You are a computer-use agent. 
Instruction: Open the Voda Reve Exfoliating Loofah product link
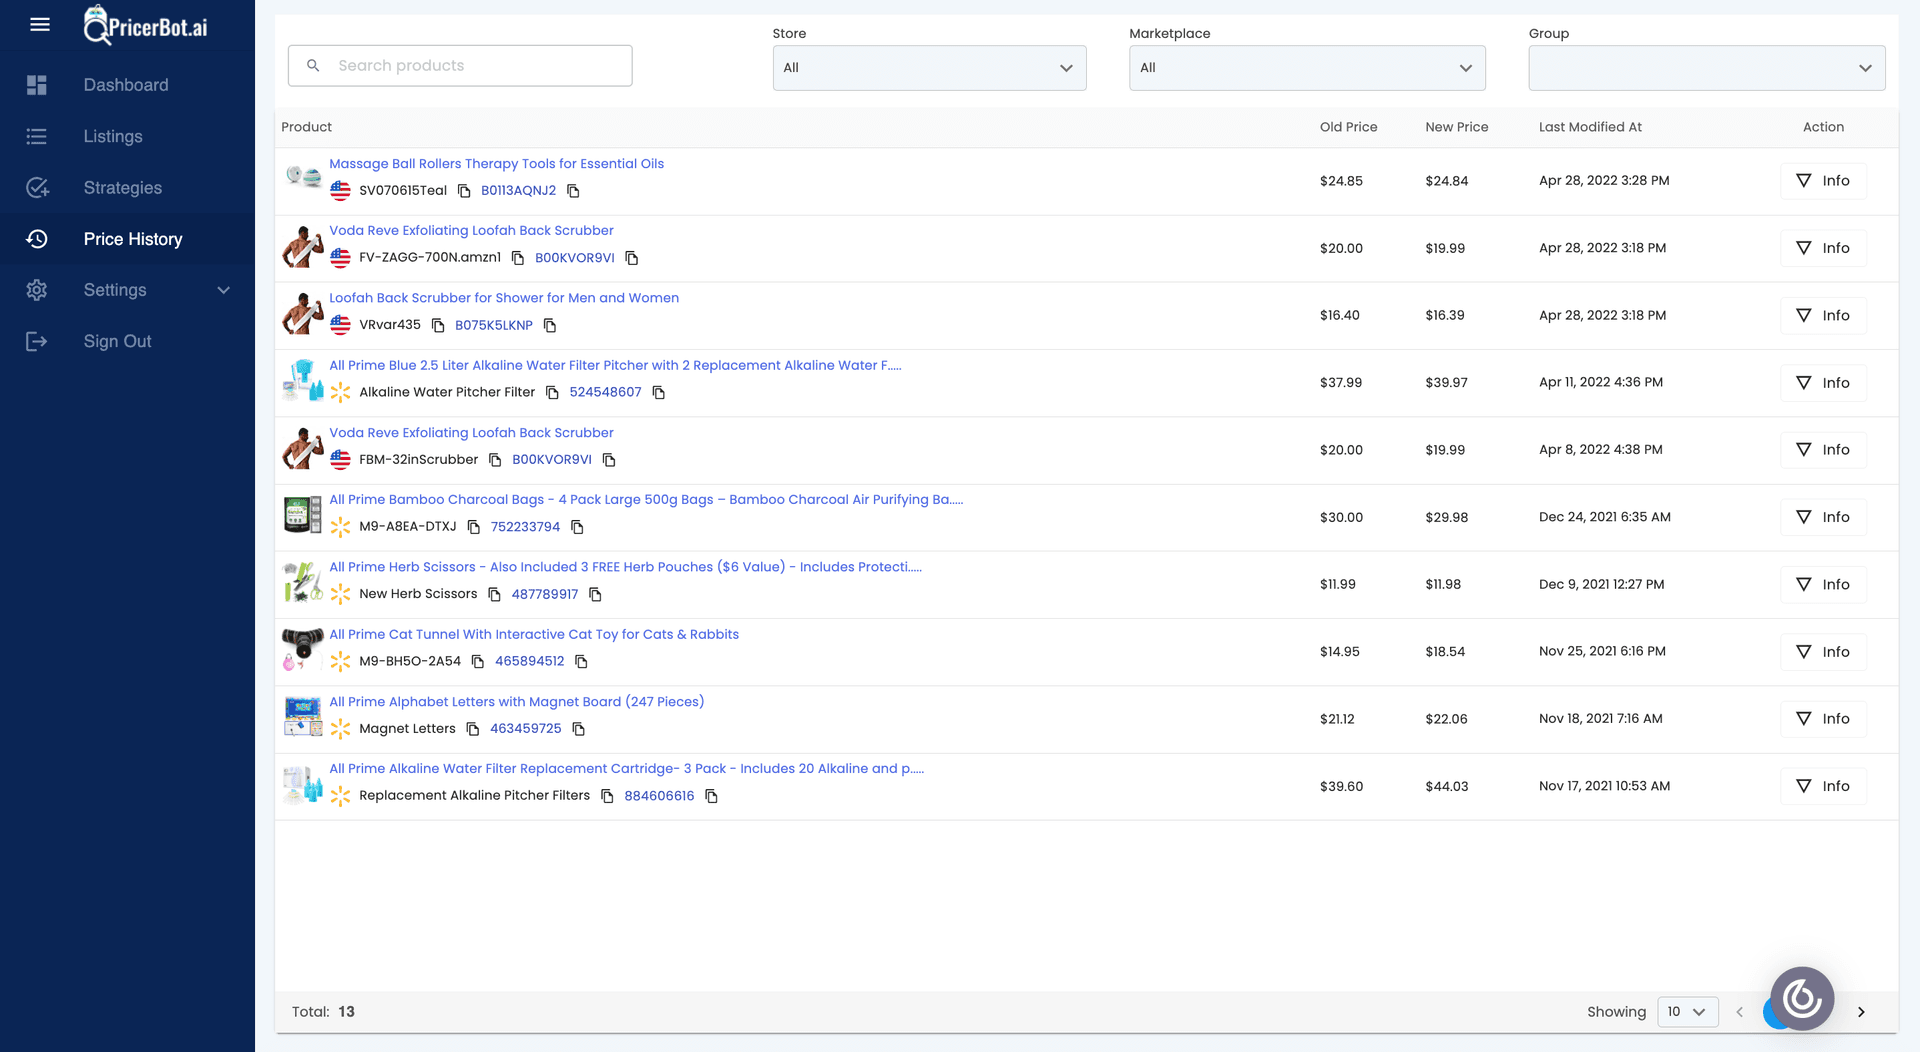pos(471,230)
